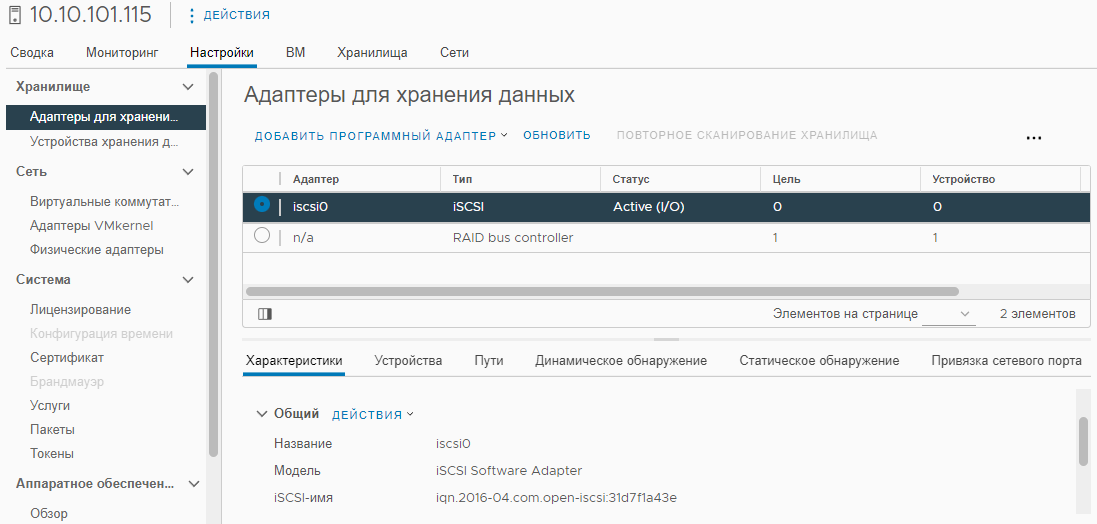This screenshot has width=1097, height=524.
Task: Collapse the Хранилище section
Action: [x=187, y=87]
